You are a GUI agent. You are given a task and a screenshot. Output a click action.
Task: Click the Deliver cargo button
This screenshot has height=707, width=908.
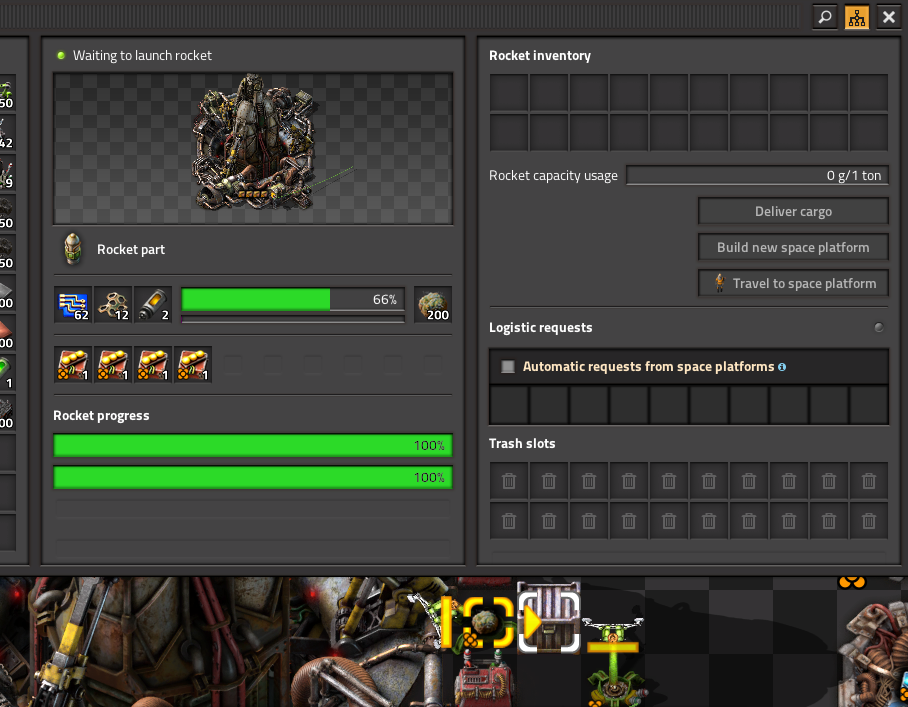(793, 211)
